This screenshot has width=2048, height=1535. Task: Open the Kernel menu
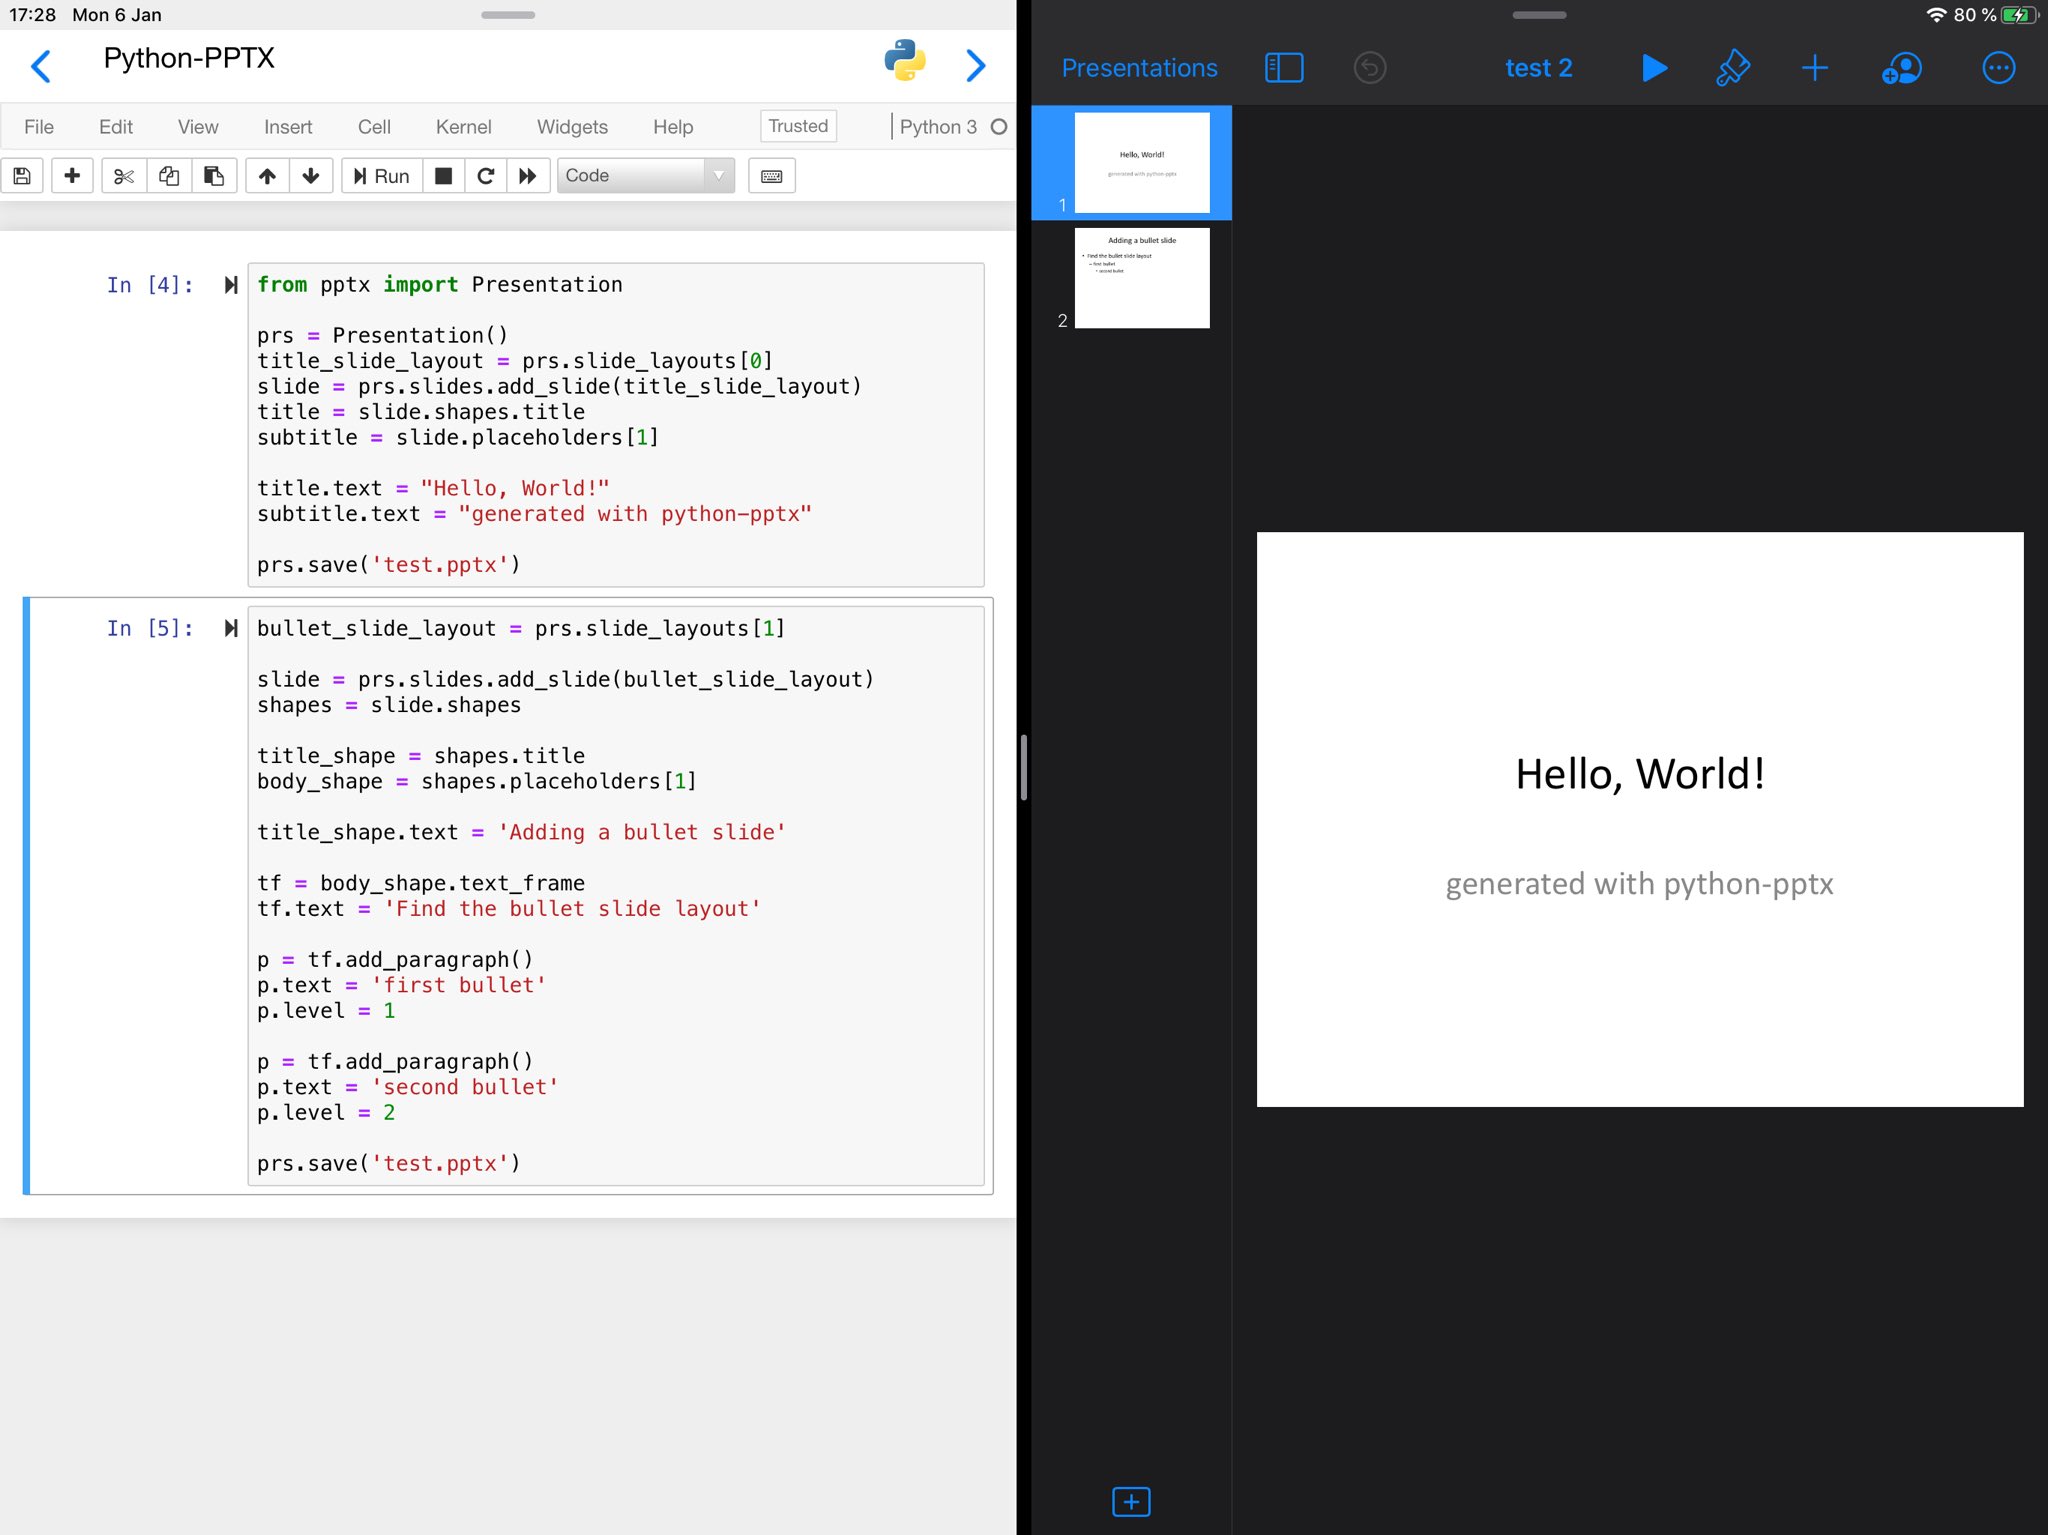point(464,127)
